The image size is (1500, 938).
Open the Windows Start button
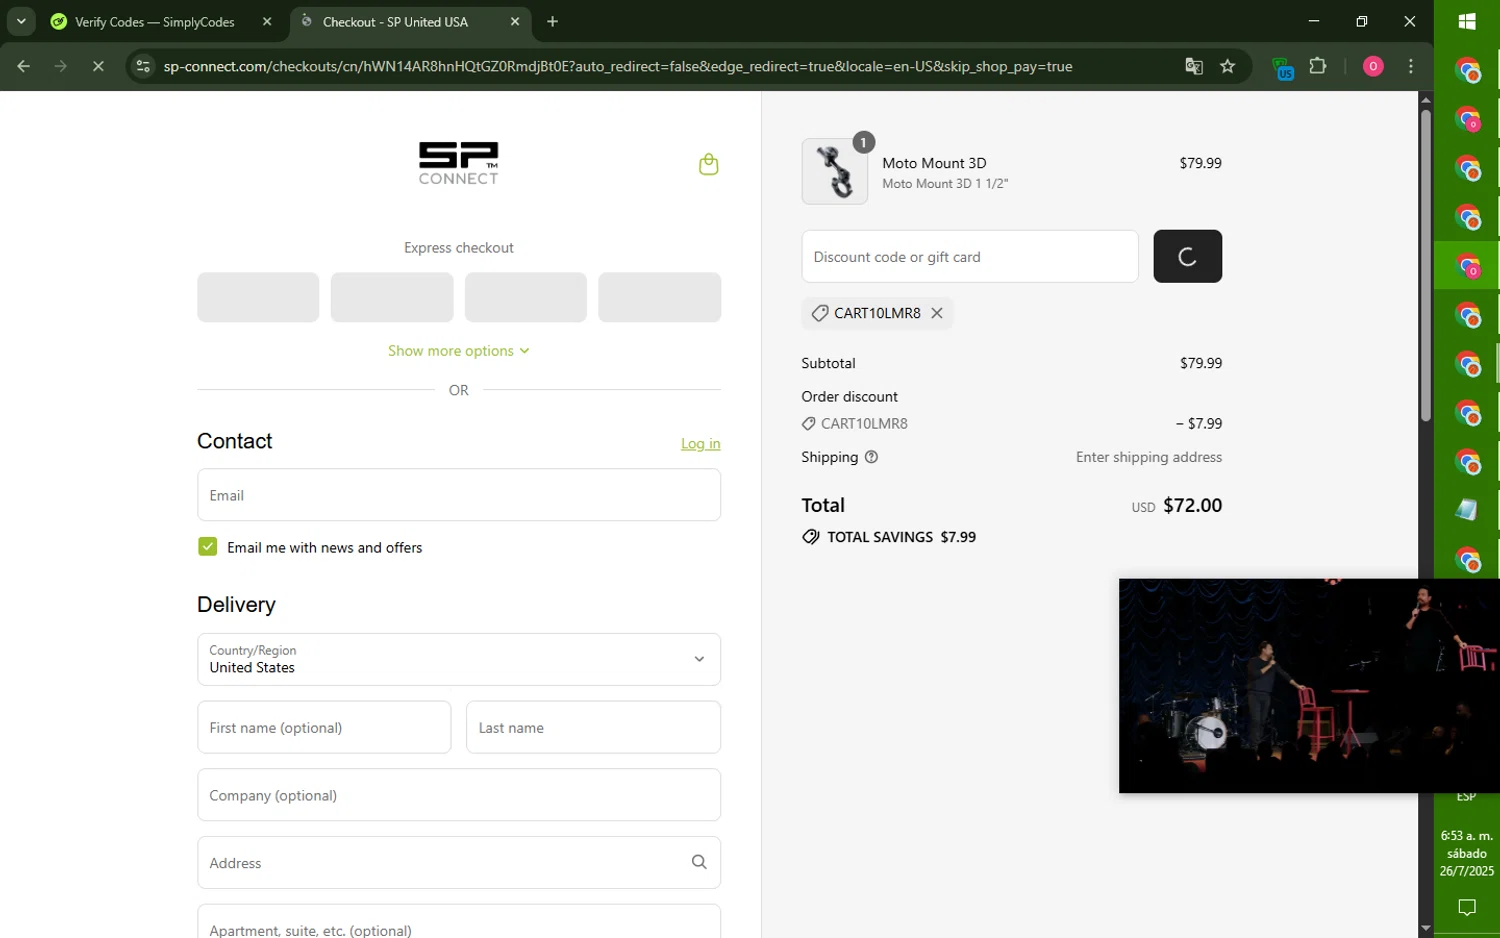coord(1467,21)
